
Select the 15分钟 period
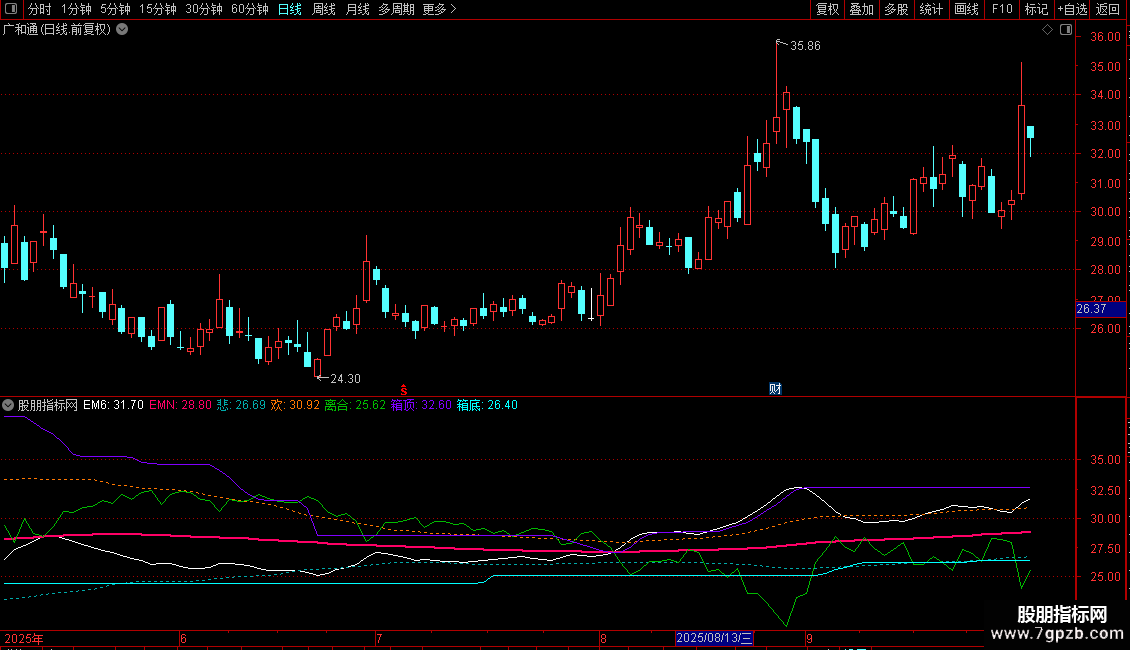click(x=158, y=9)
